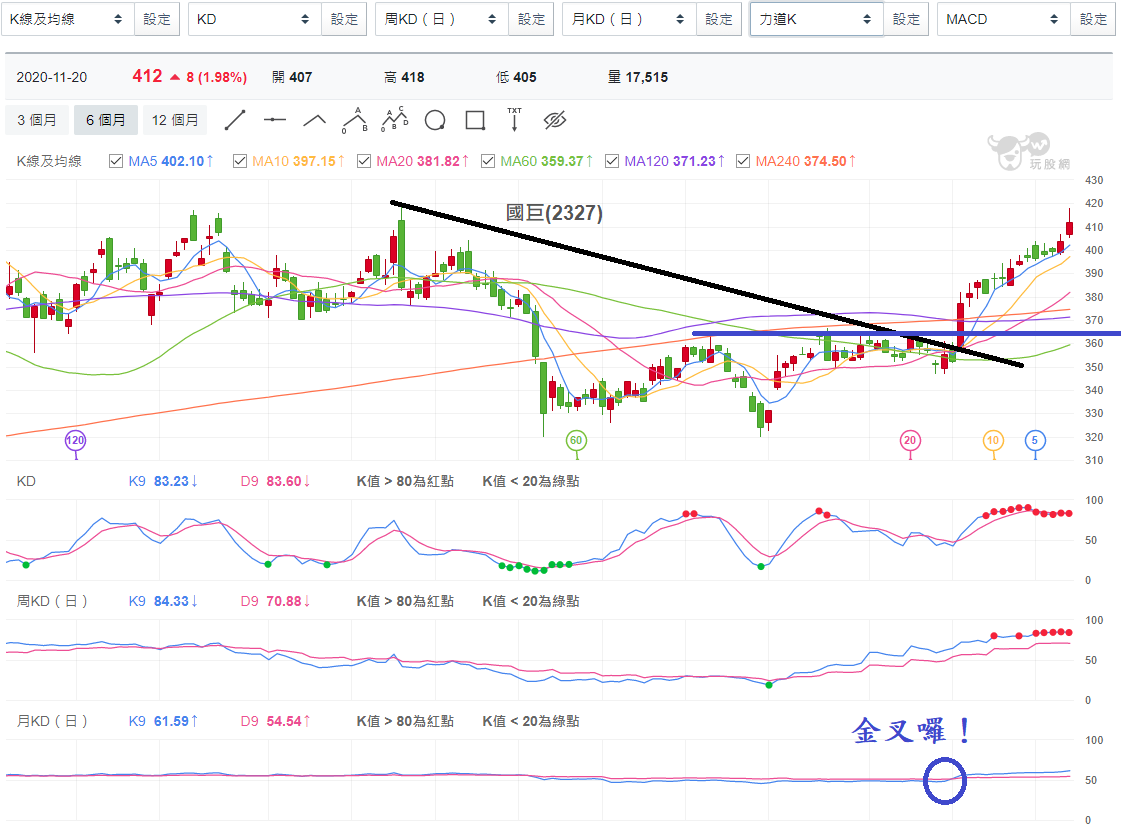Open the 月KD(日) indicator dropdown
Viewport: 1121px width, 826px height.
pos(629,19)
